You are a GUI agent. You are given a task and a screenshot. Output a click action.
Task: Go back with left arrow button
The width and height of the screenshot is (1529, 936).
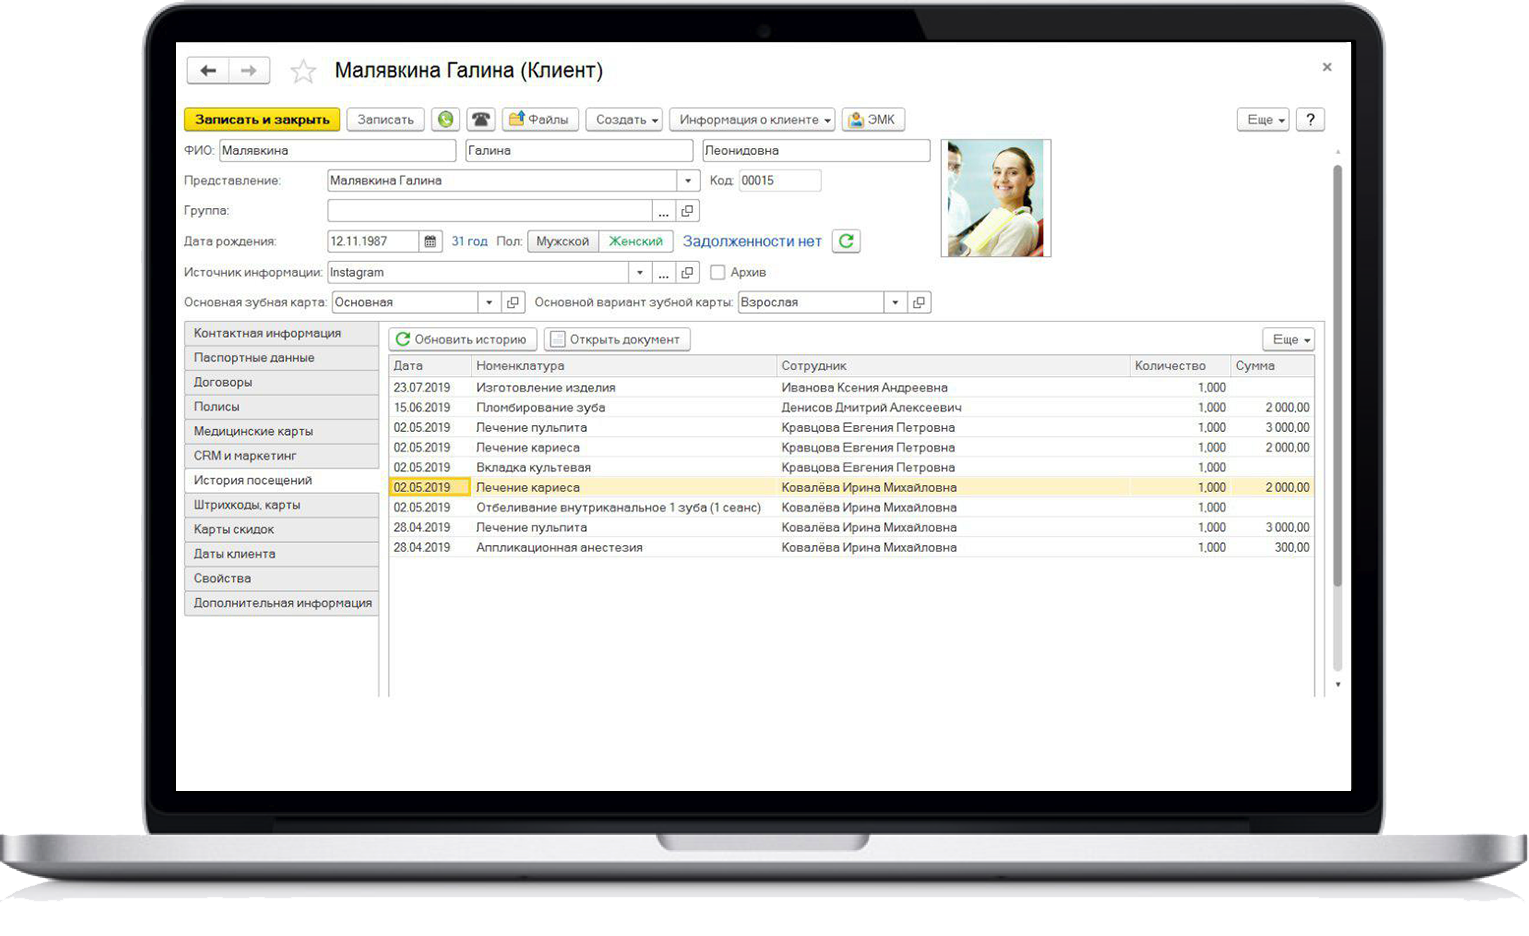click(x=208, y=71)
